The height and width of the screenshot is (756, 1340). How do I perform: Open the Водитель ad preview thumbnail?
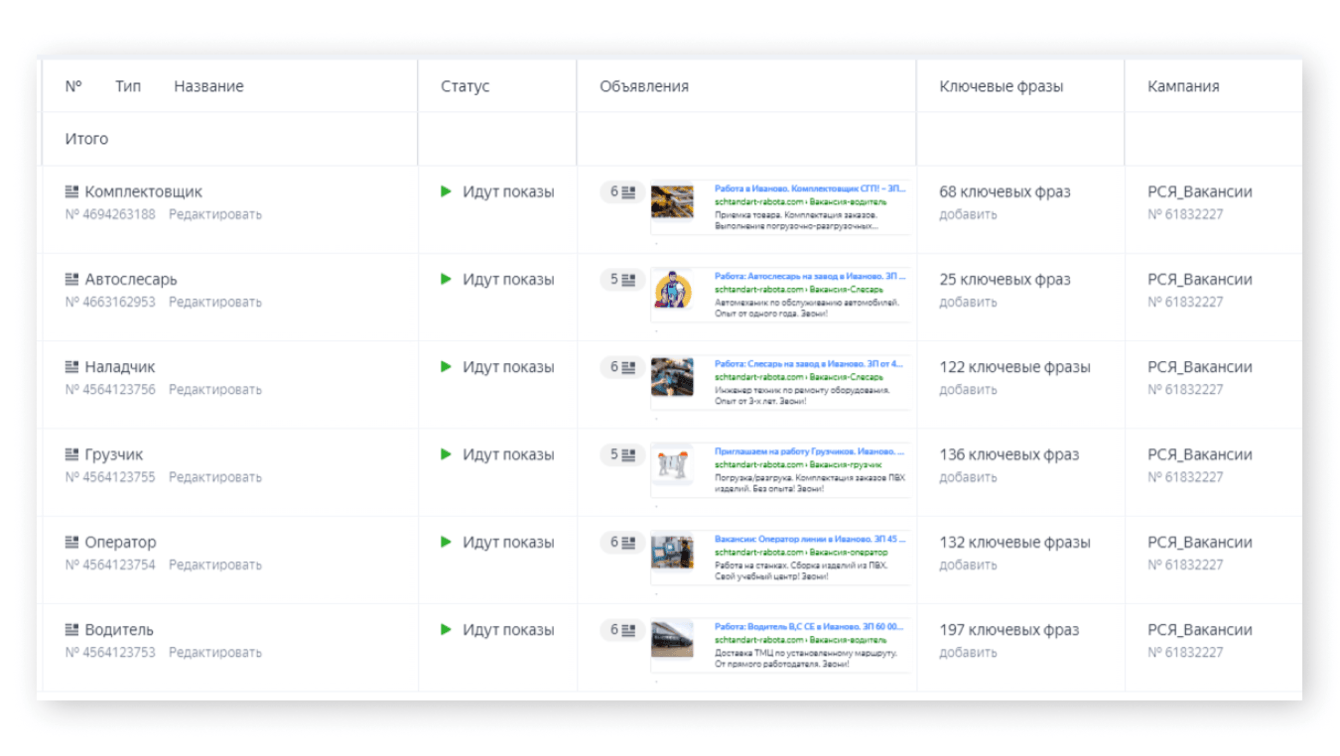click(x=672, y=639)
